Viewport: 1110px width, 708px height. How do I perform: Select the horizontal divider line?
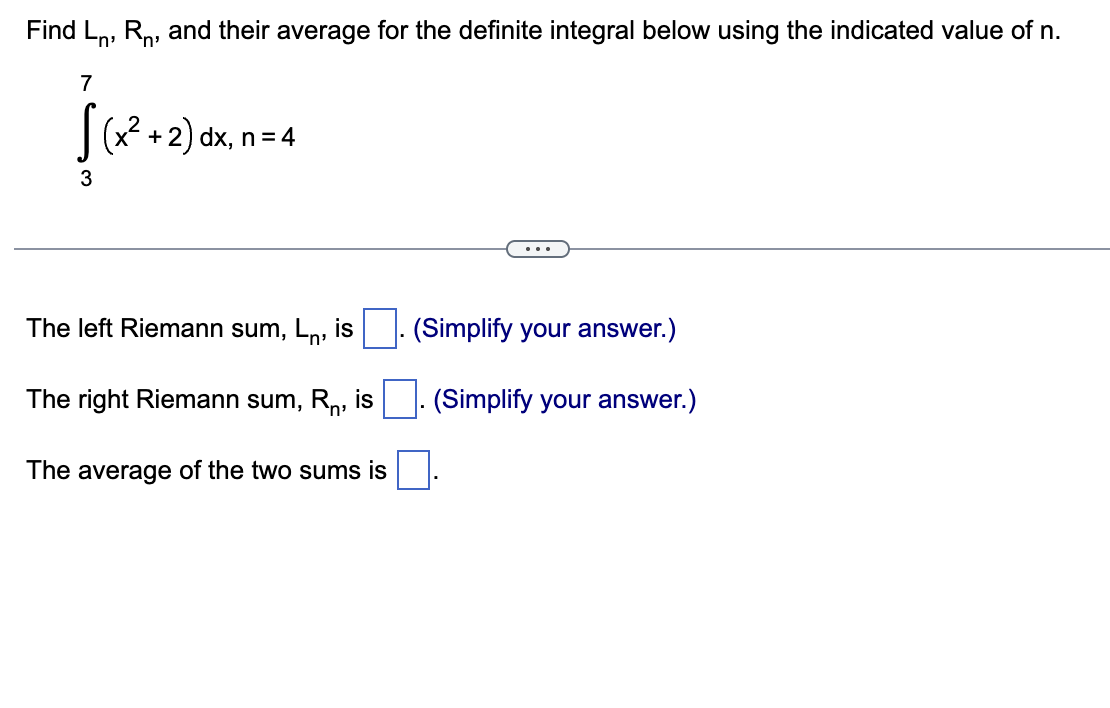point(250,248)
